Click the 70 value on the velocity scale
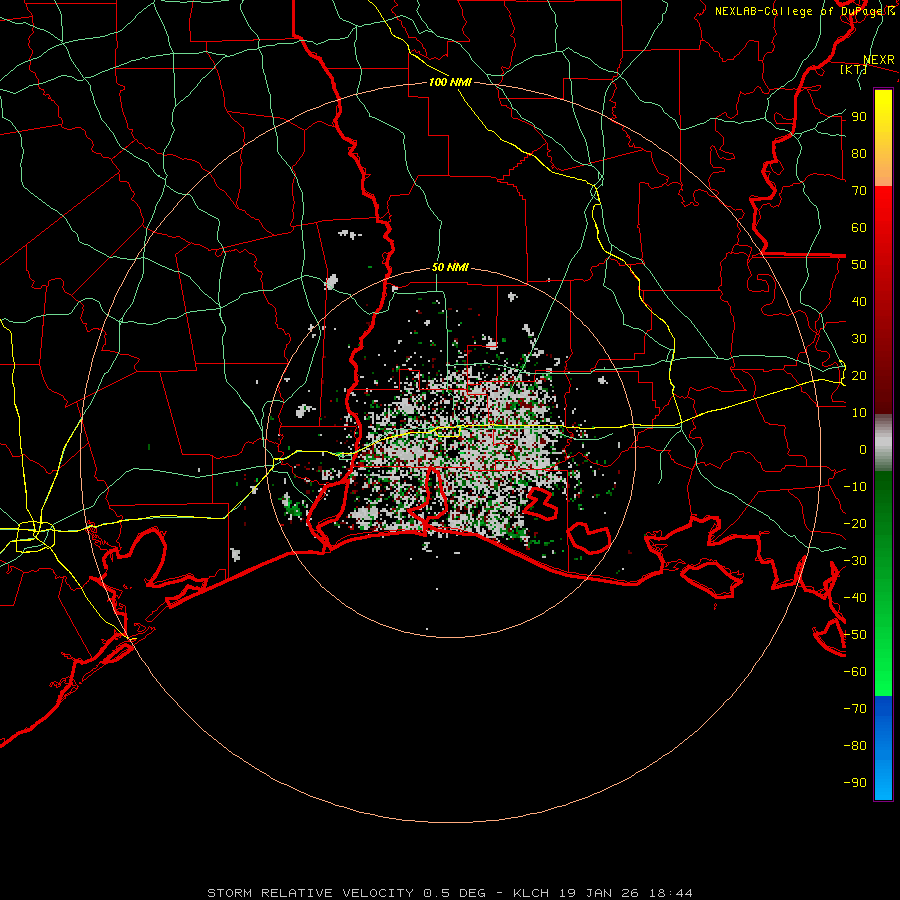 859,191
